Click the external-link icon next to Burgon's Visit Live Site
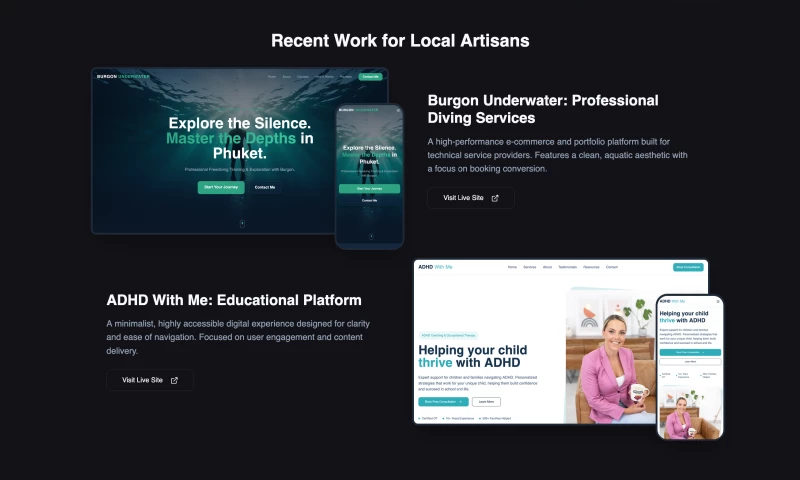 [495, 198]
